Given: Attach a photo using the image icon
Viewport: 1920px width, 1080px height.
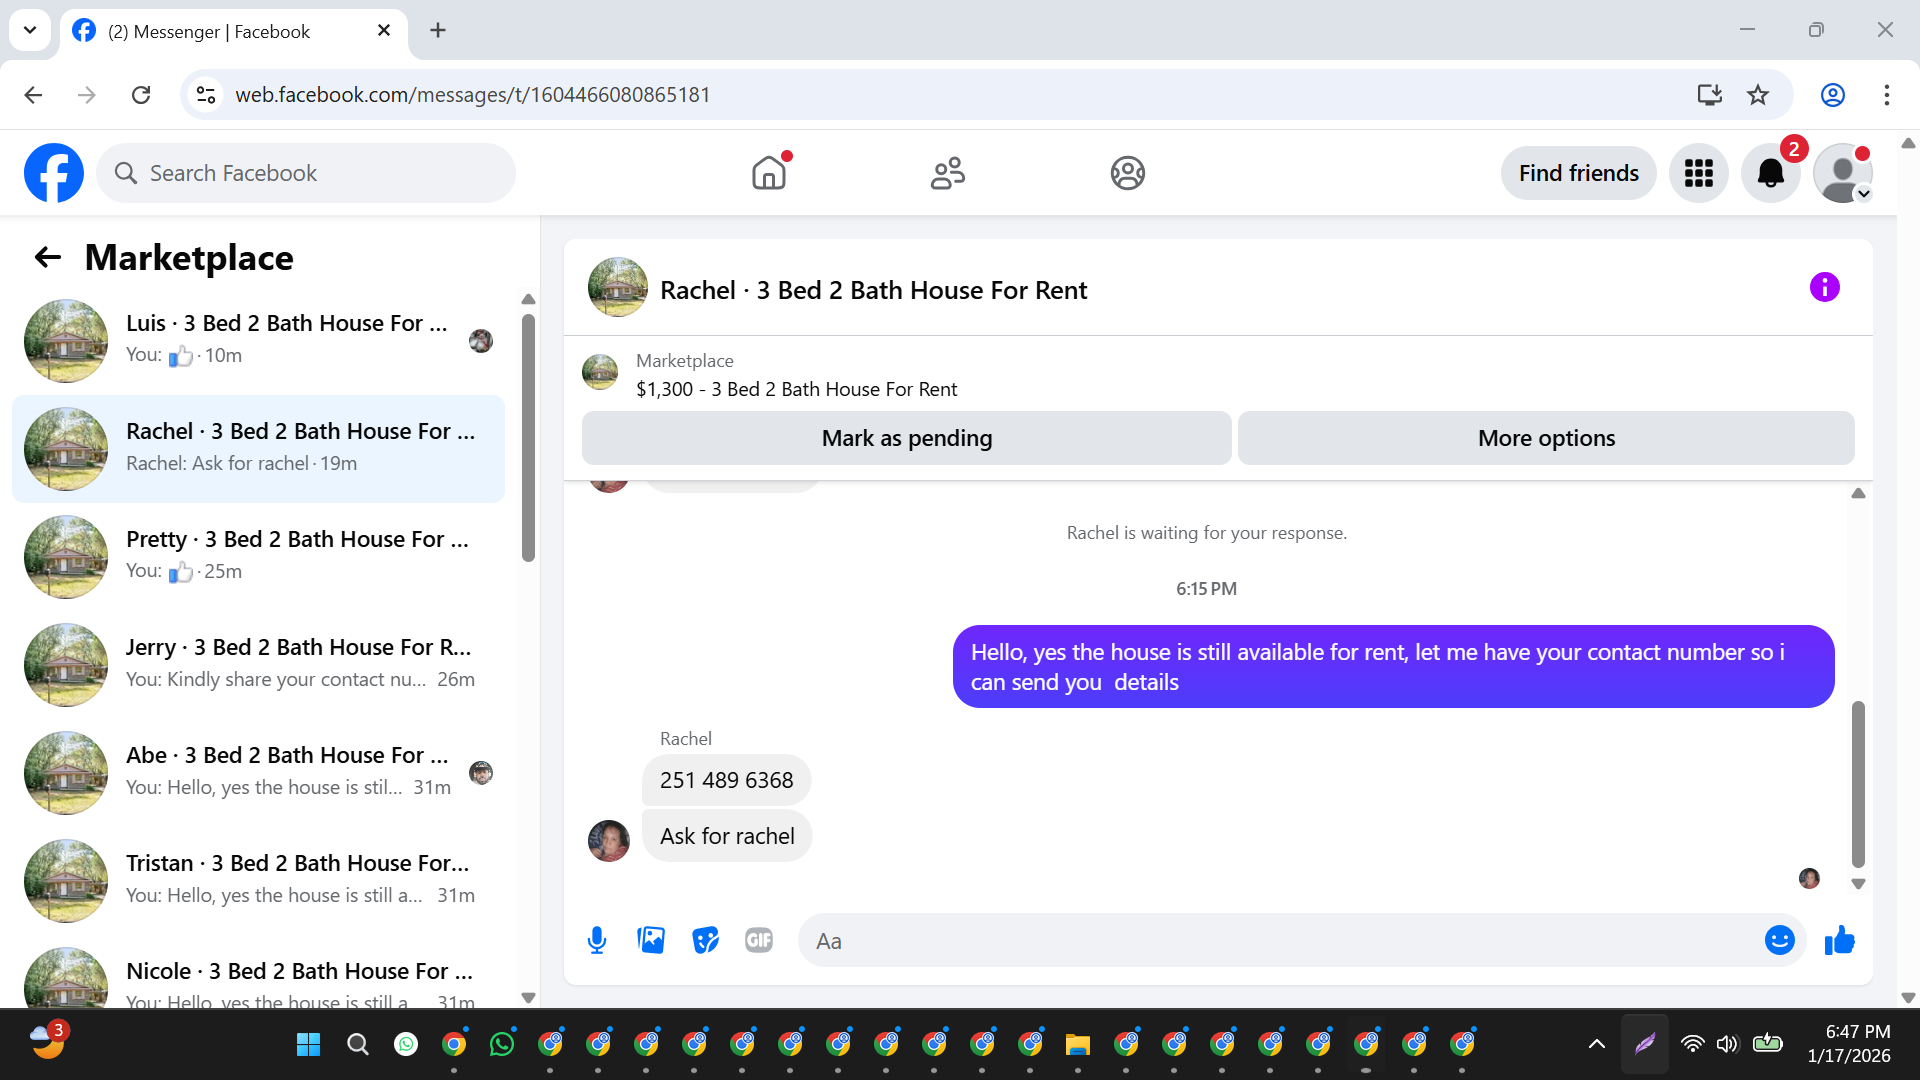Looking at the screenshot, I should (x=651, y=940).
